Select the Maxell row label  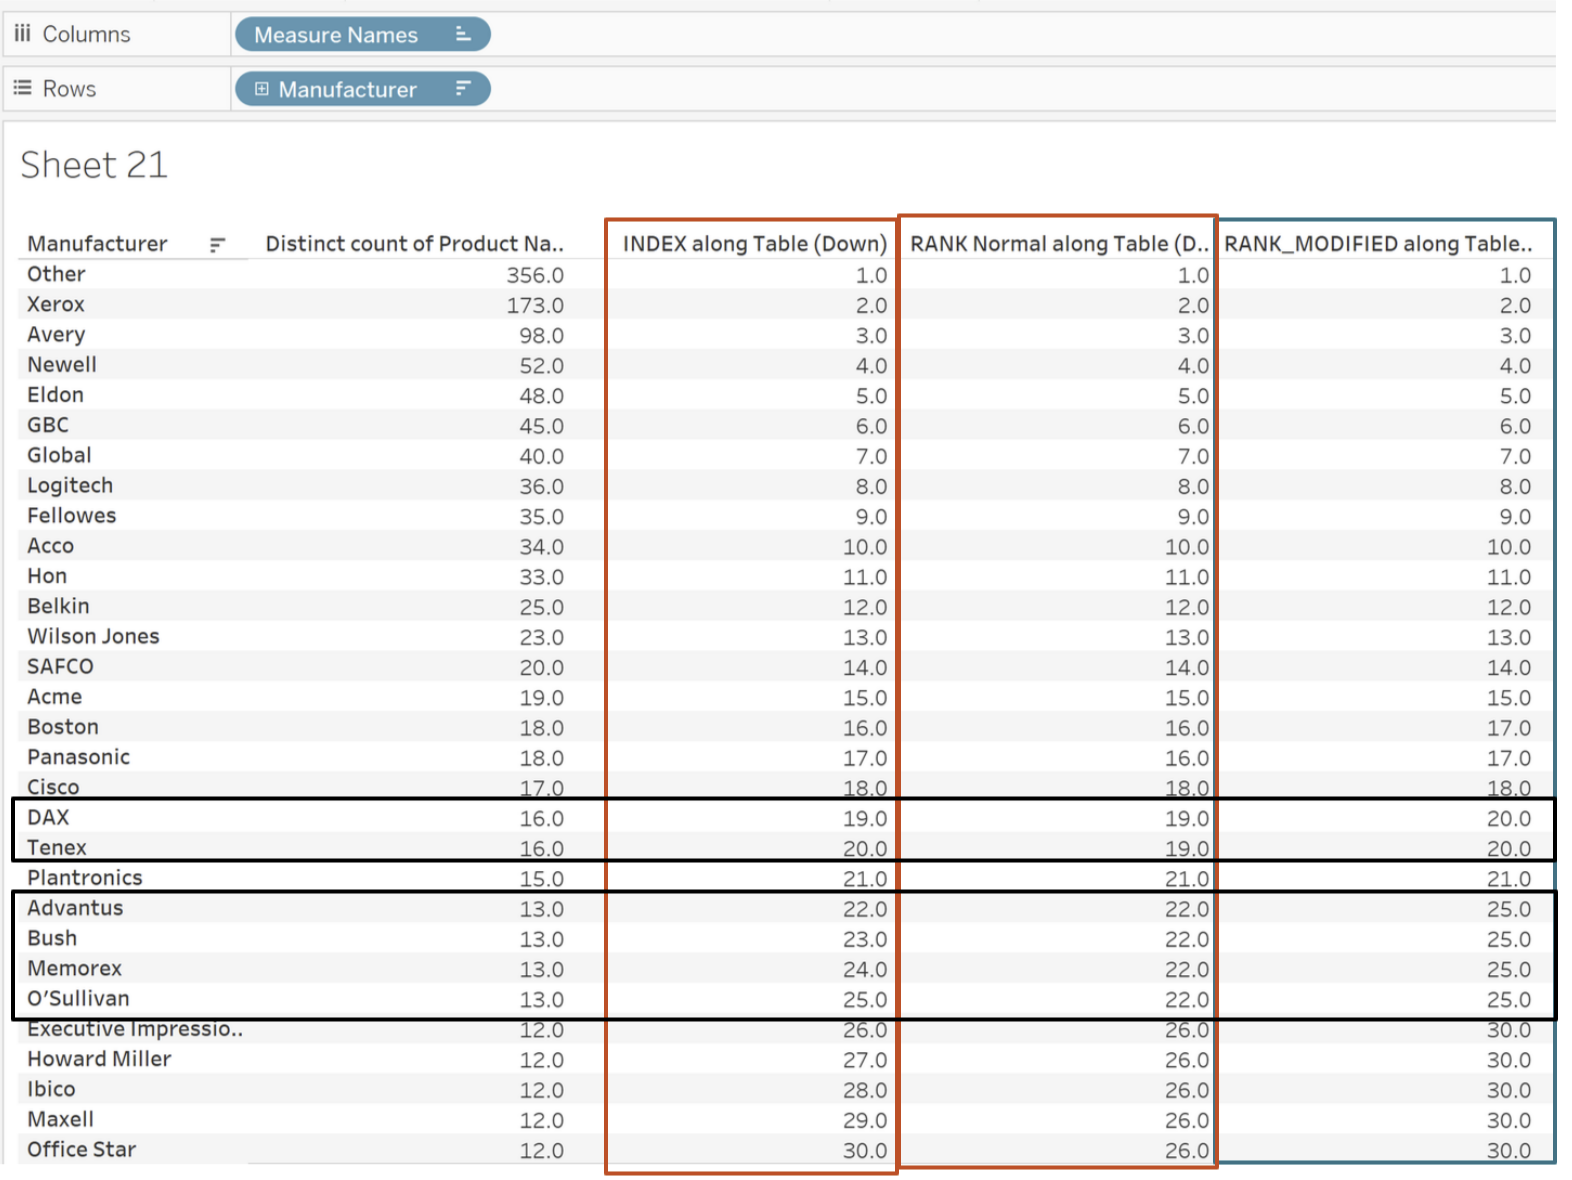point(60,1119)
